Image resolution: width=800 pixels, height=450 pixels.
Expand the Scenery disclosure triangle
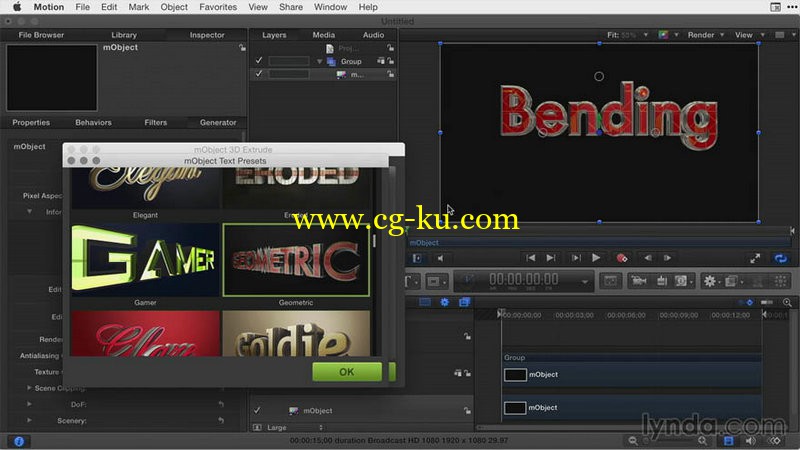tap(29, 420)
